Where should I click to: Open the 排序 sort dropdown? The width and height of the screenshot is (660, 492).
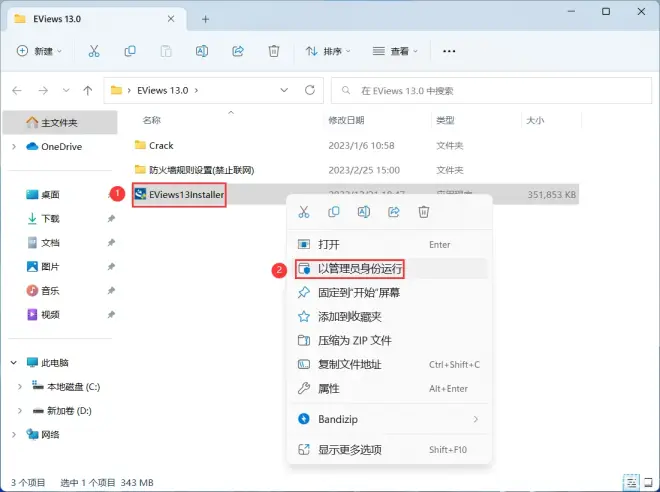pyautogui.click(x=328, y=51)
